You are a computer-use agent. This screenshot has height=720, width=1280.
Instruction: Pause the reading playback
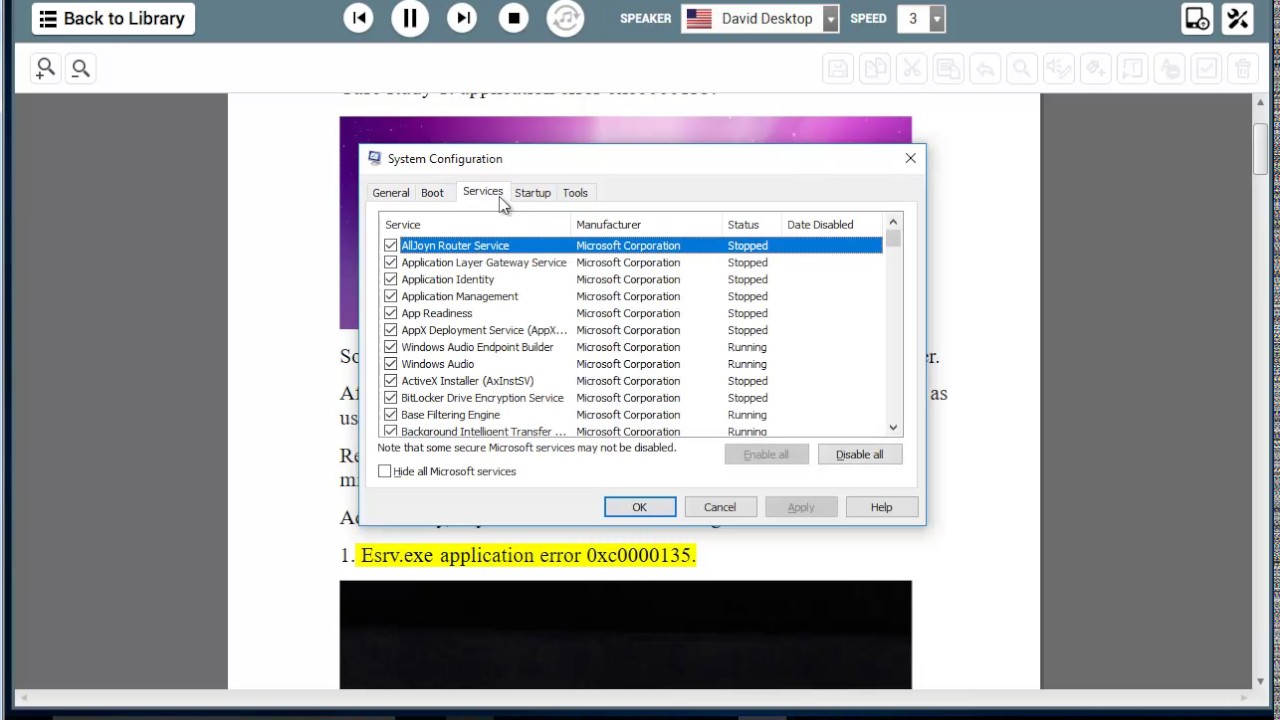pos(410,18)
